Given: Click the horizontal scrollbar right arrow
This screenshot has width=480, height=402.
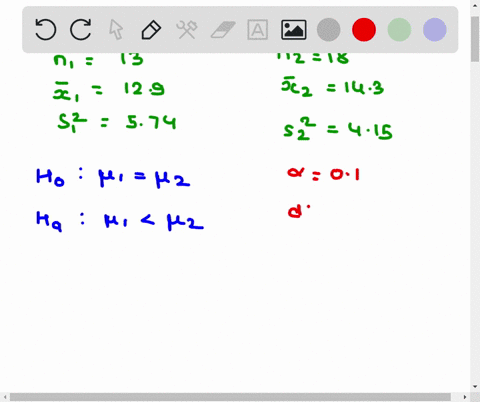Looking at the screenshot, I should tap(465, 397).
